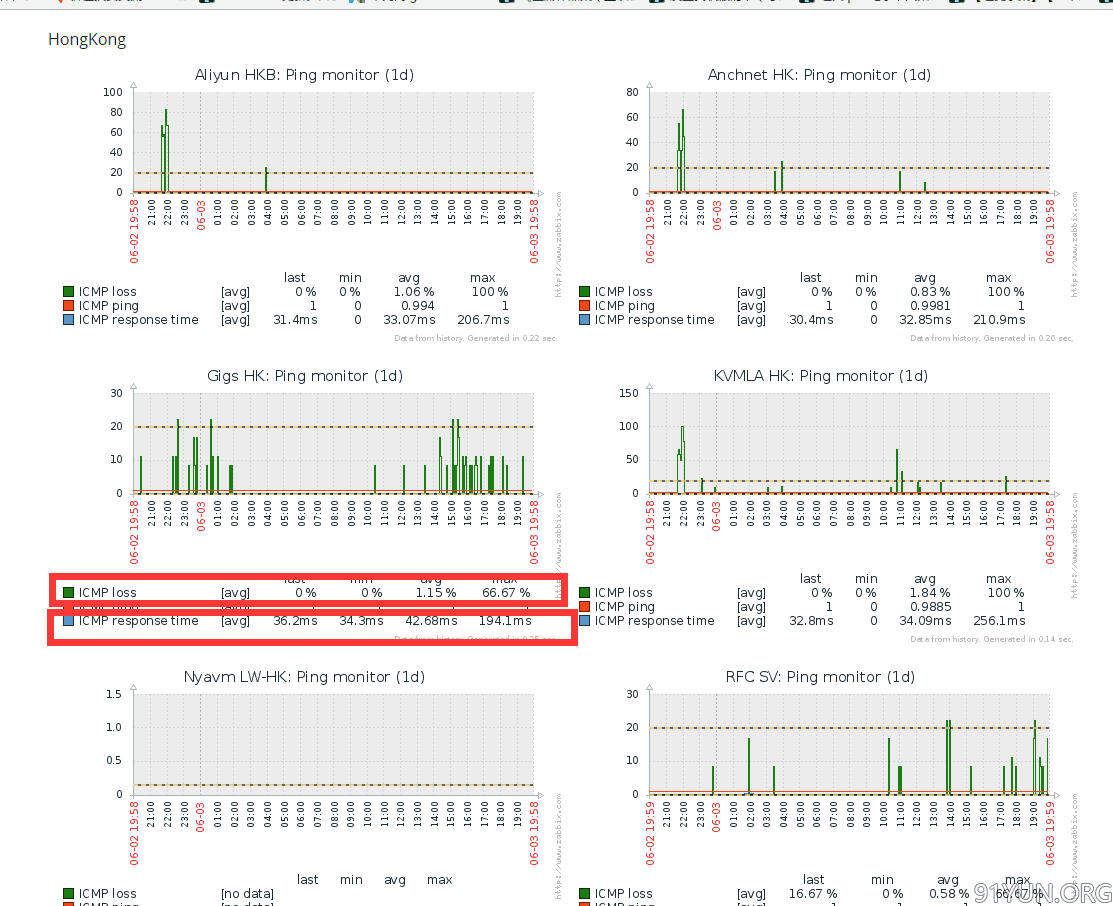Click the green ICMP loss swatch under Nyavm LW-HK
The height and width of the screenshot is (906, 1113).
(x=68, y=894)
